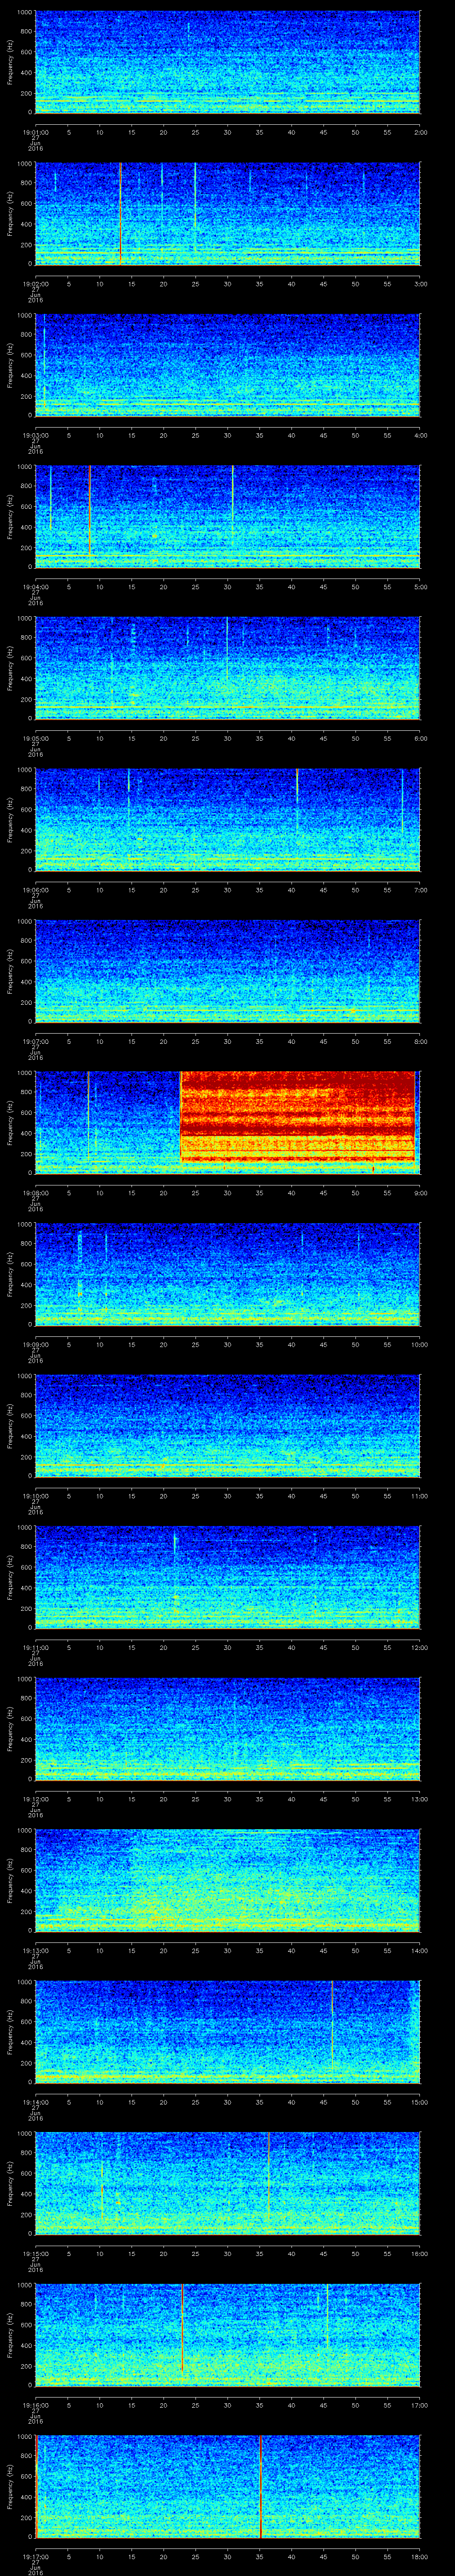Click the 9:00 end time label
This screenshot has width=455, height=2576.
coord(420,1193)
